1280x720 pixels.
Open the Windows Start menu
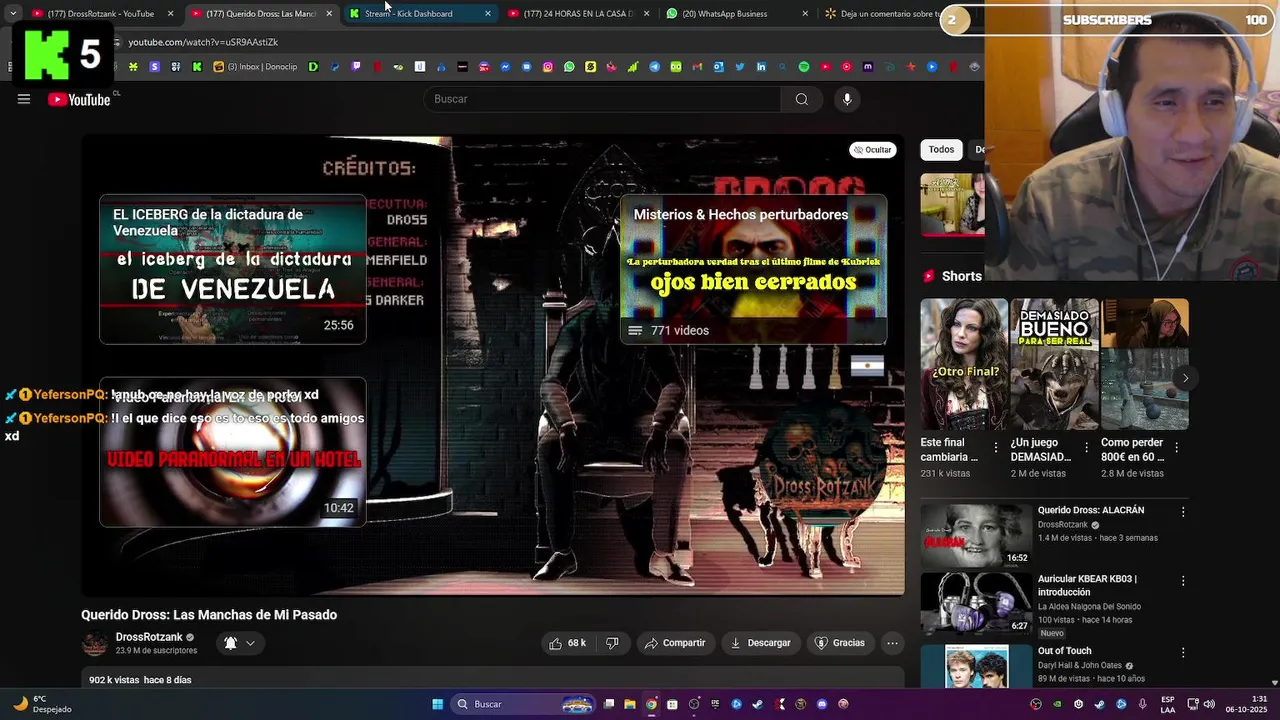[x=437, y=704]
